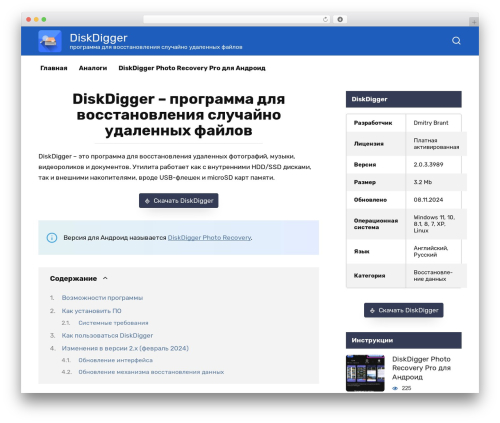The image size is (500, 423).
Task: Jump to Как установить ПО section
Action: 91,311
